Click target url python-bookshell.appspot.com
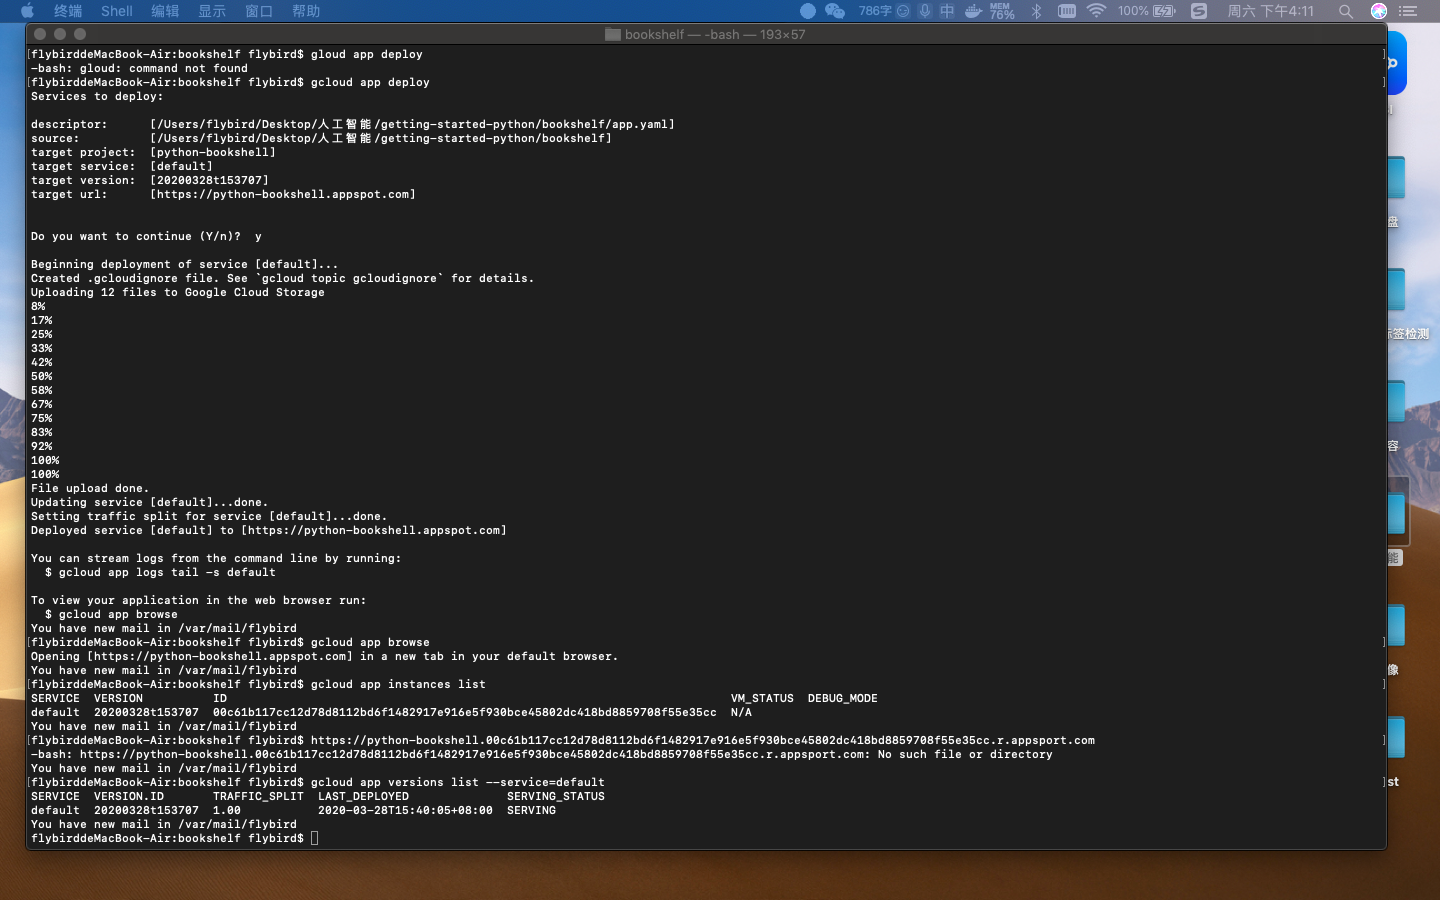This screenshot has height=900, width=1440. [283, 194]
